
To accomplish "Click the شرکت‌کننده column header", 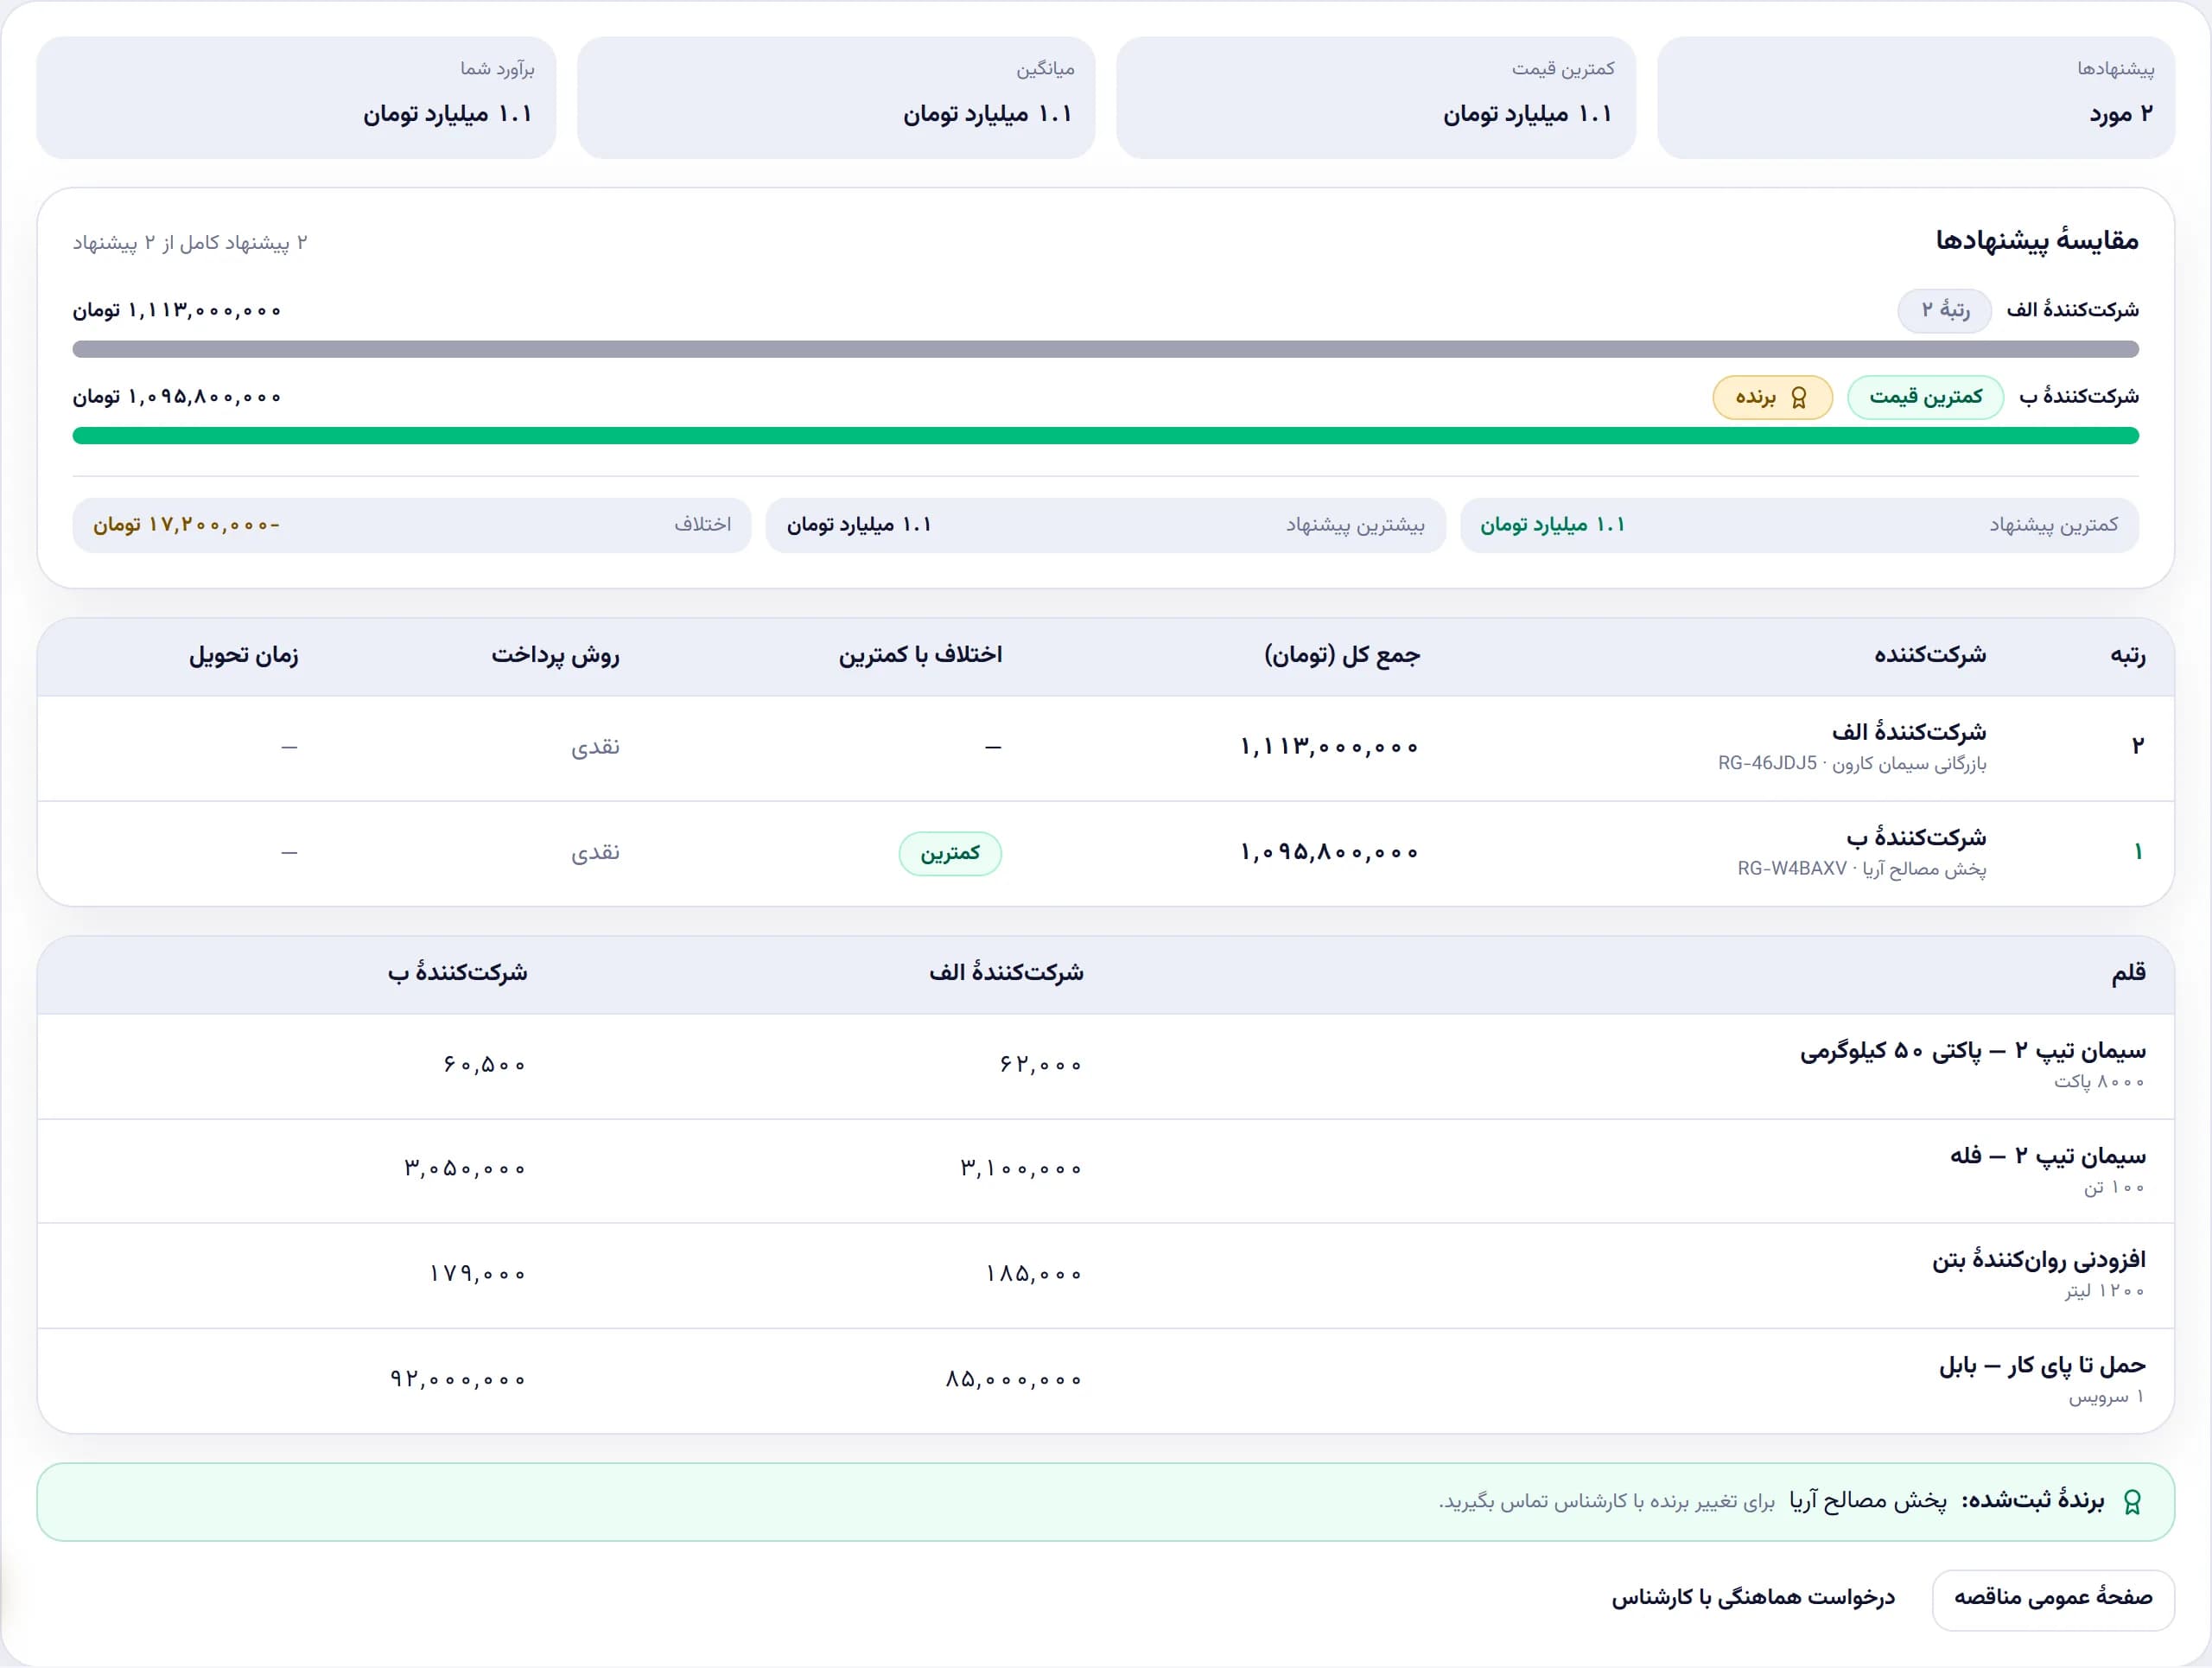I will coord(1929,655).
